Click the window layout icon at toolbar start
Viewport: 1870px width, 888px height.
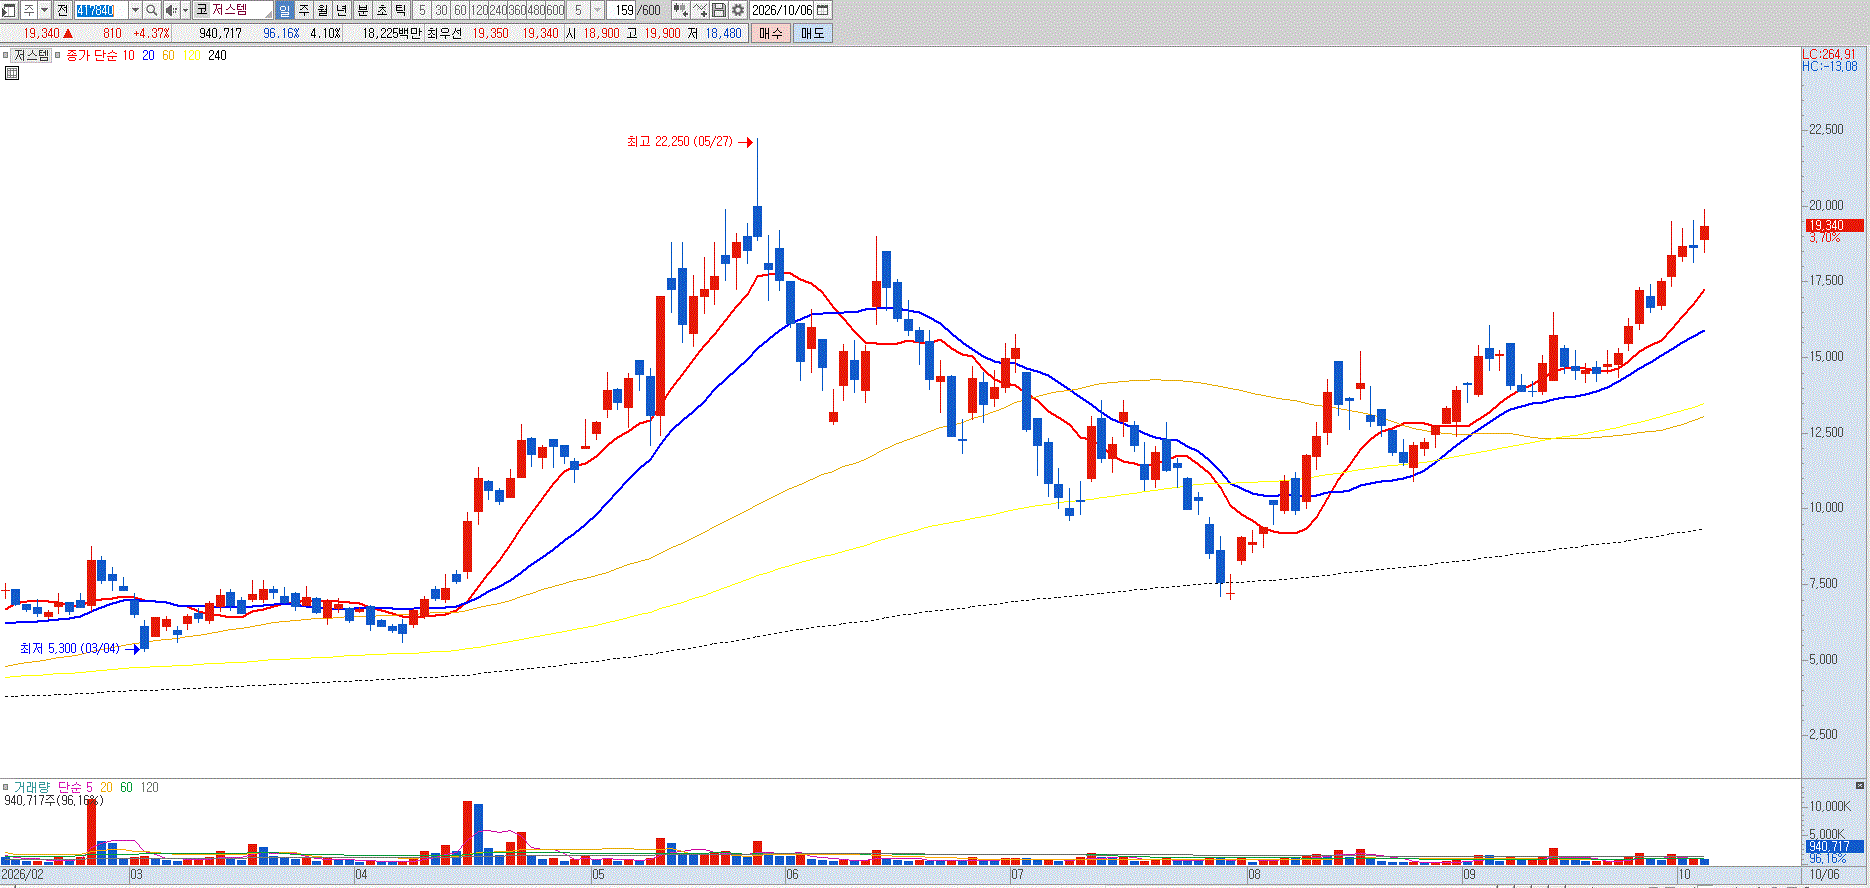(x=8, y=10)
